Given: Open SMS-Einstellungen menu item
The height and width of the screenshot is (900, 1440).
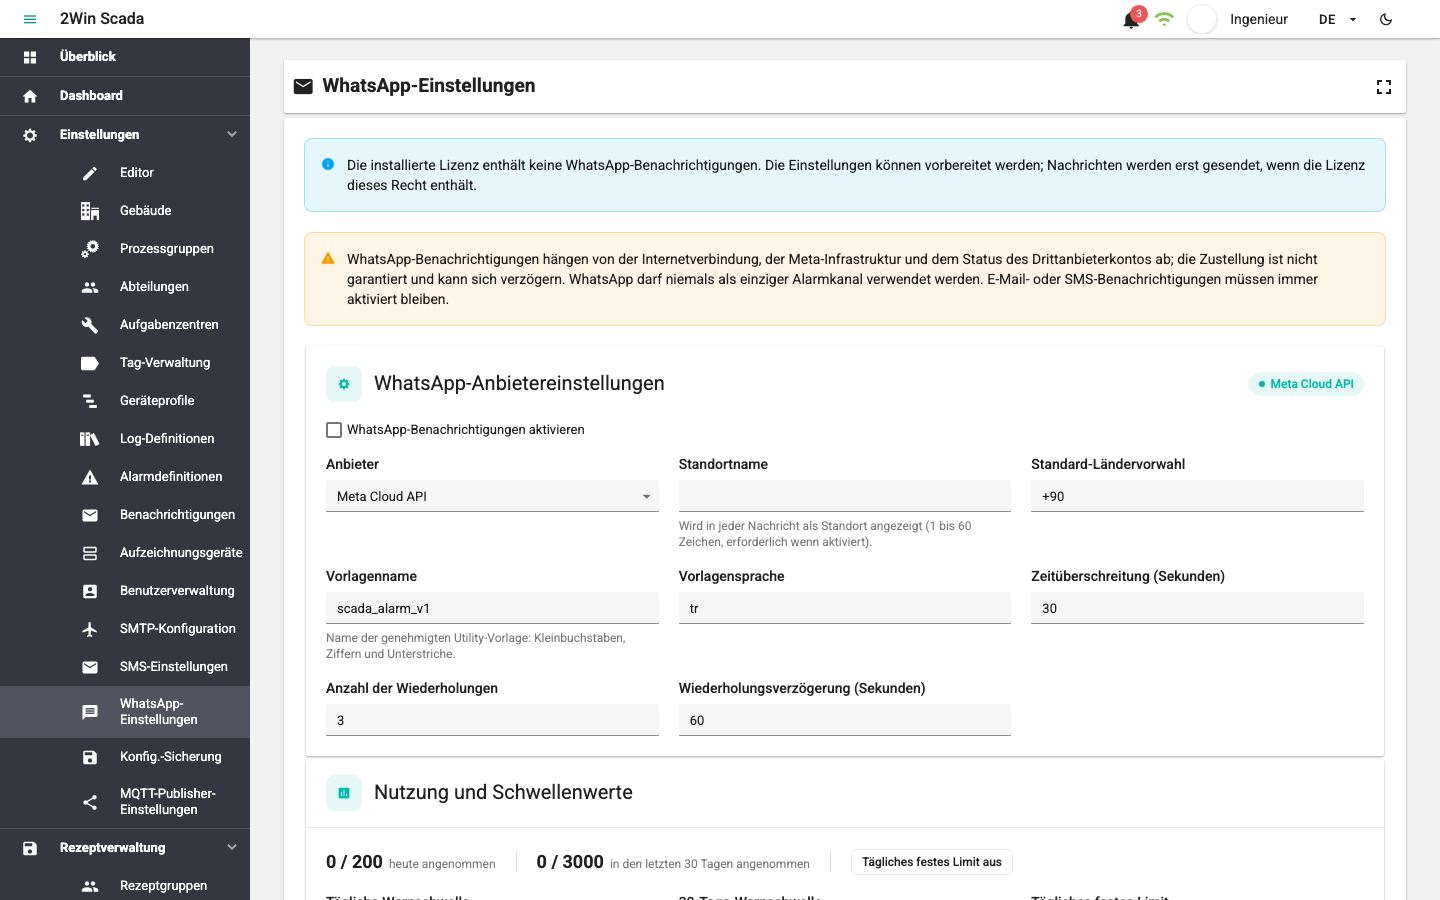Looking at the screenshot, I should tap(125, 667).
